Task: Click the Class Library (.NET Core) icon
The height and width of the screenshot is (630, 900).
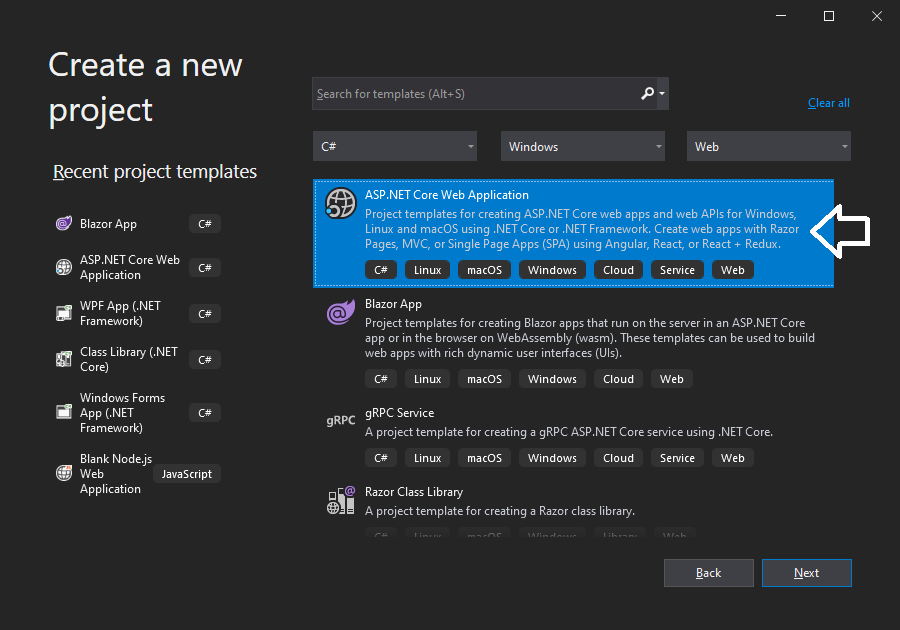Action: [x=64, y=359]
